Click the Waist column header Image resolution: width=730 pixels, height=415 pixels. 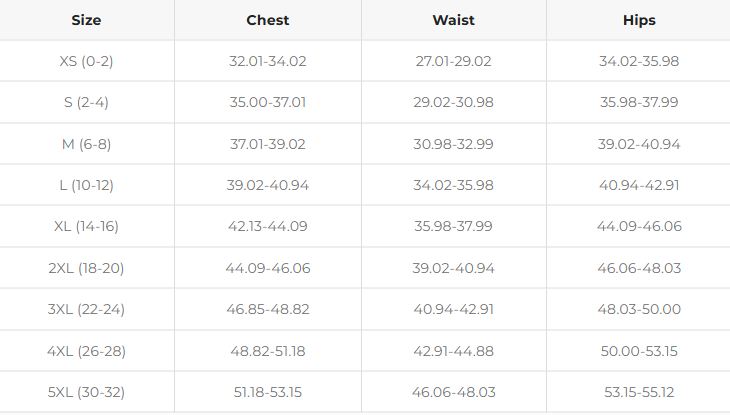tap(453, 20)
